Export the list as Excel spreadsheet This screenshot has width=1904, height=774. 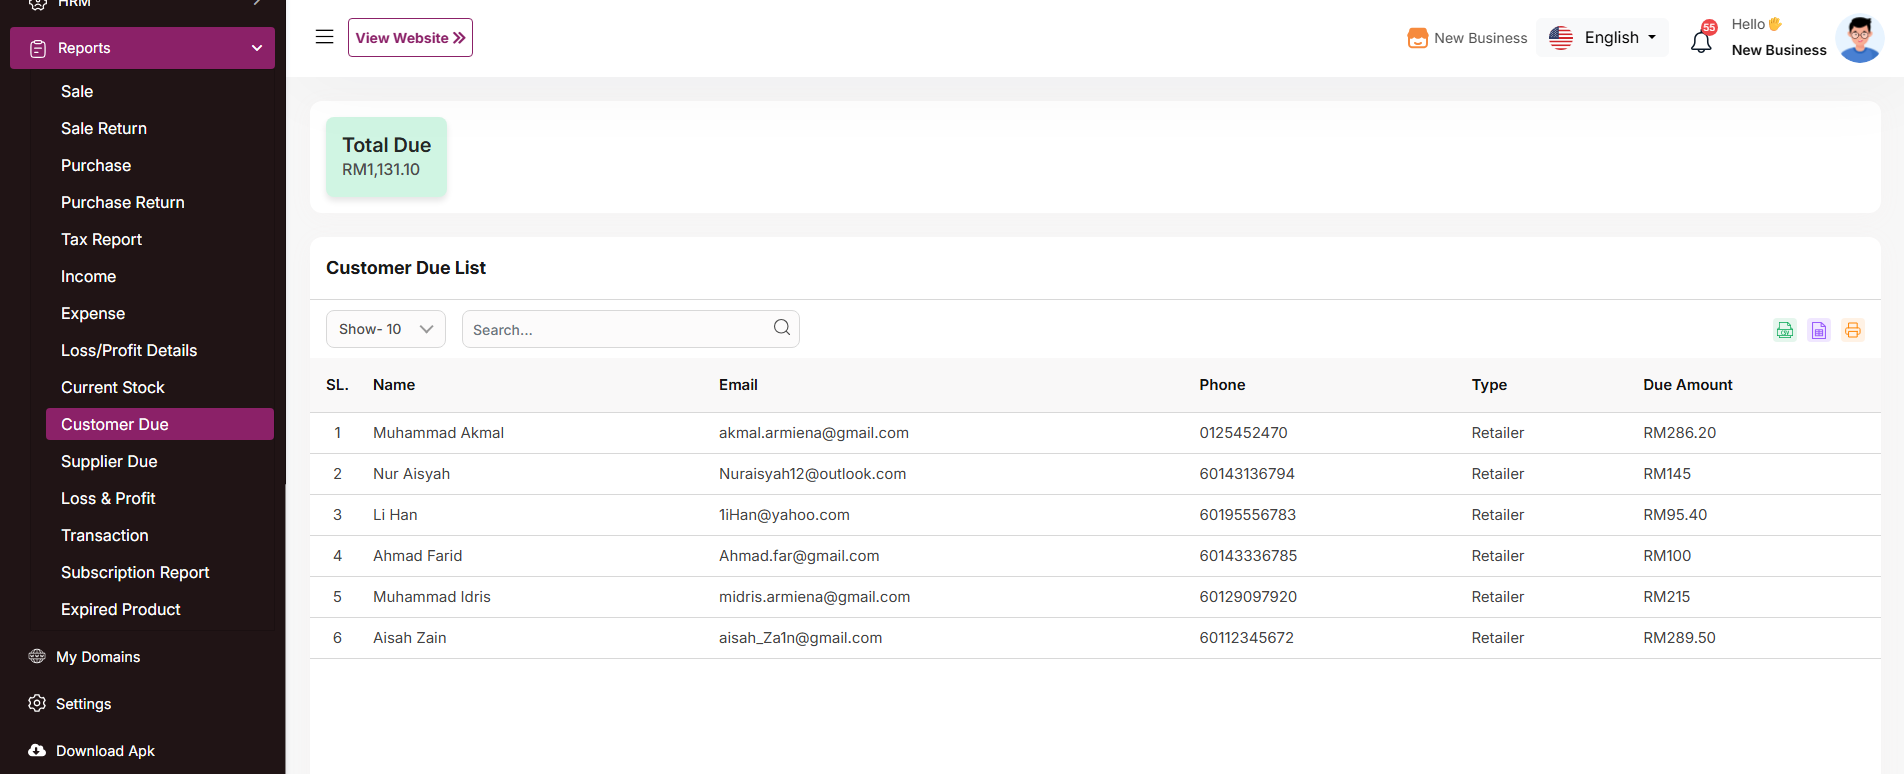coord(1819,330)
